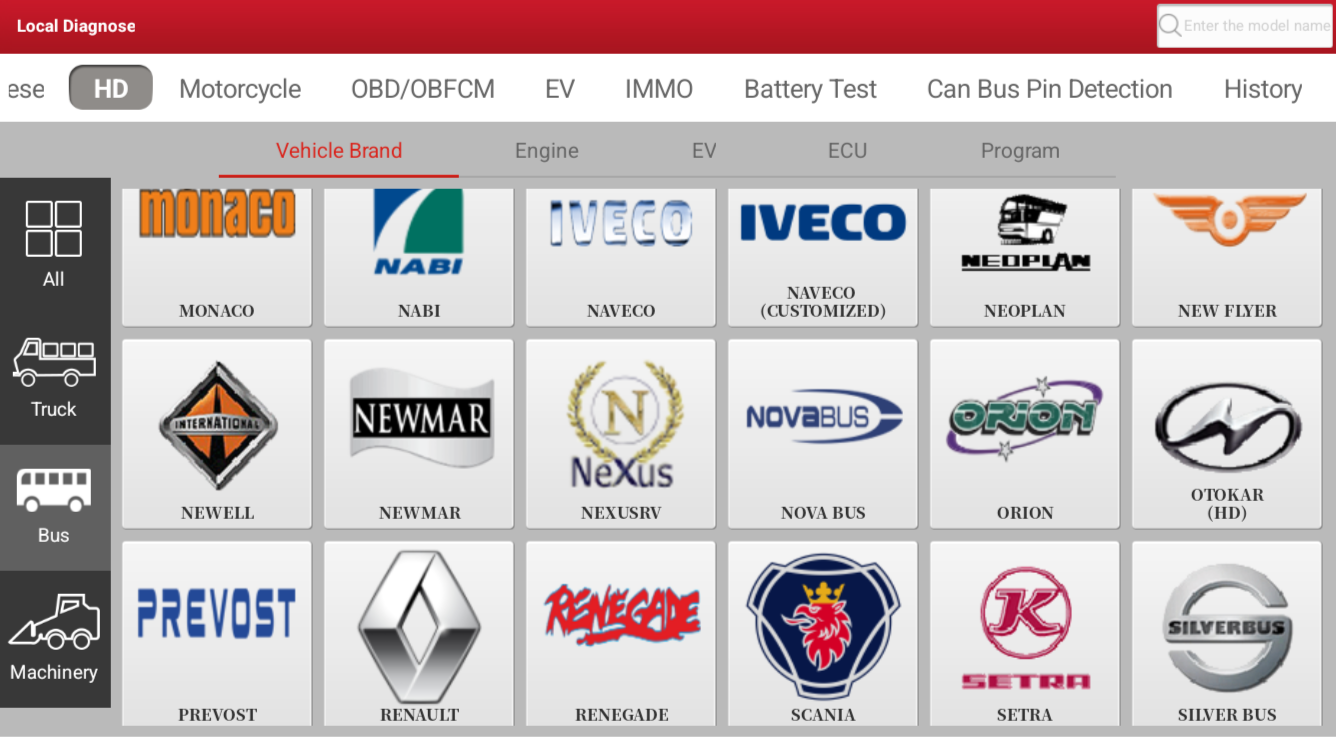The width and height of the screenshot is (1336, 739).
Task: Open the IMMO section
Action: (659, 88)
